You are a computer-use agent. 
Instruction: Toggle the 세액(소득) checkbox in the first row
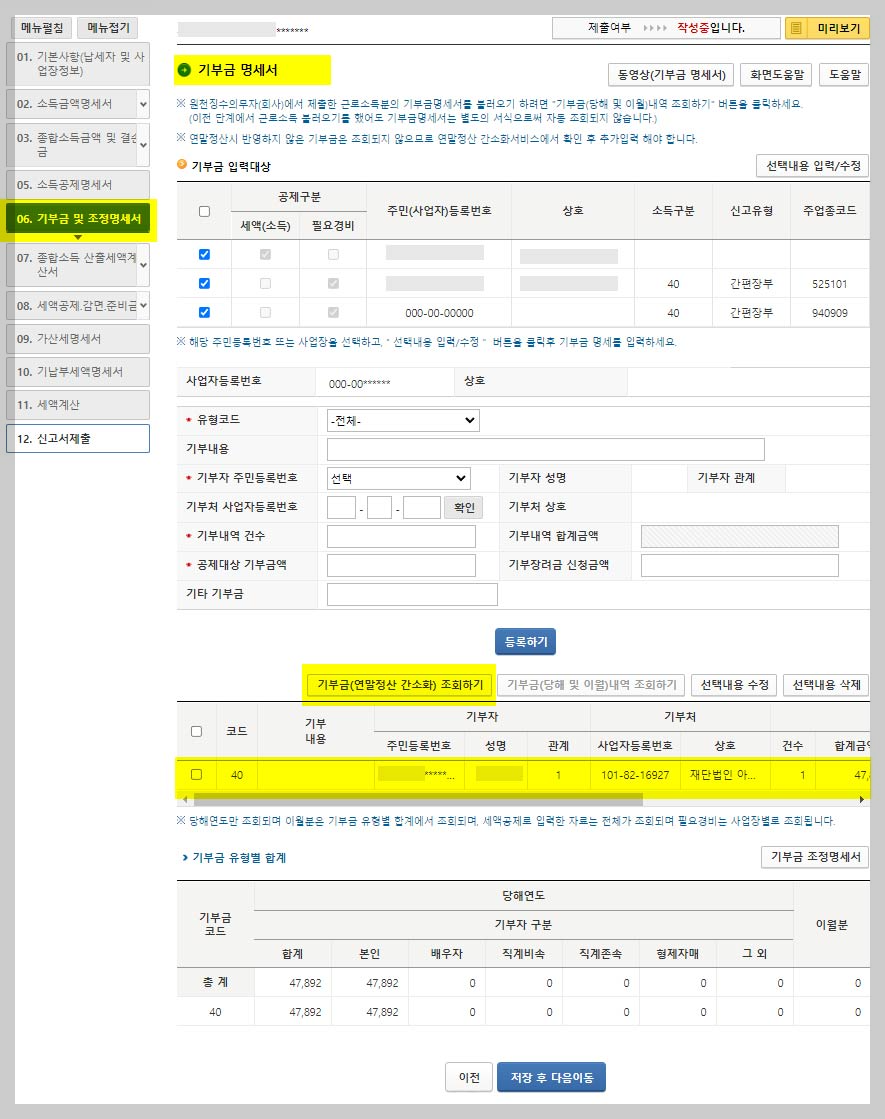266,254
